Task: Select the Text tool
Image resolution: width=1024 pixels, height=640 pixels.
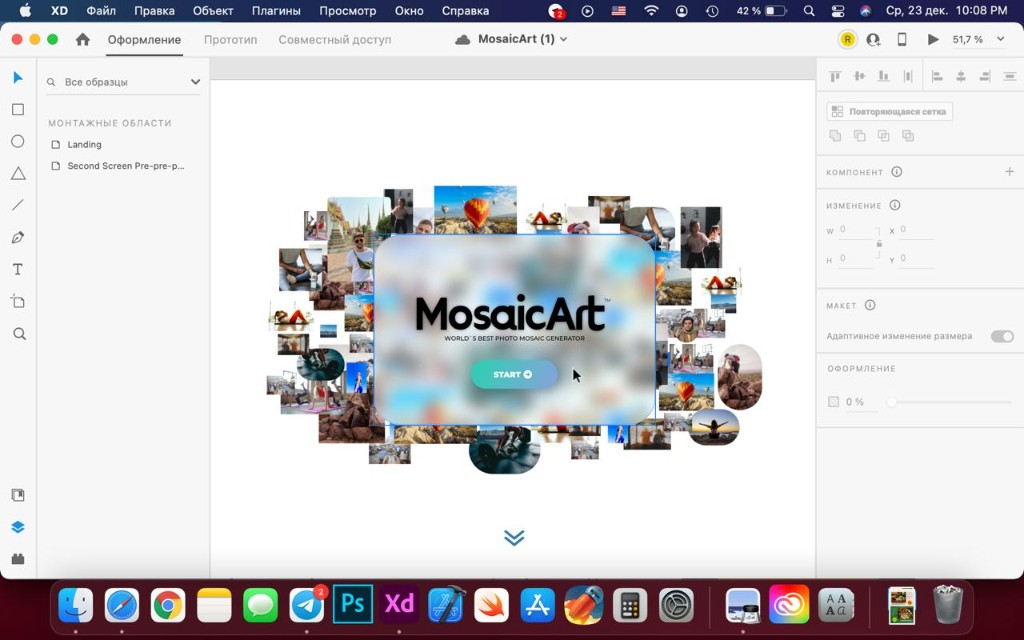Action: 18,269
